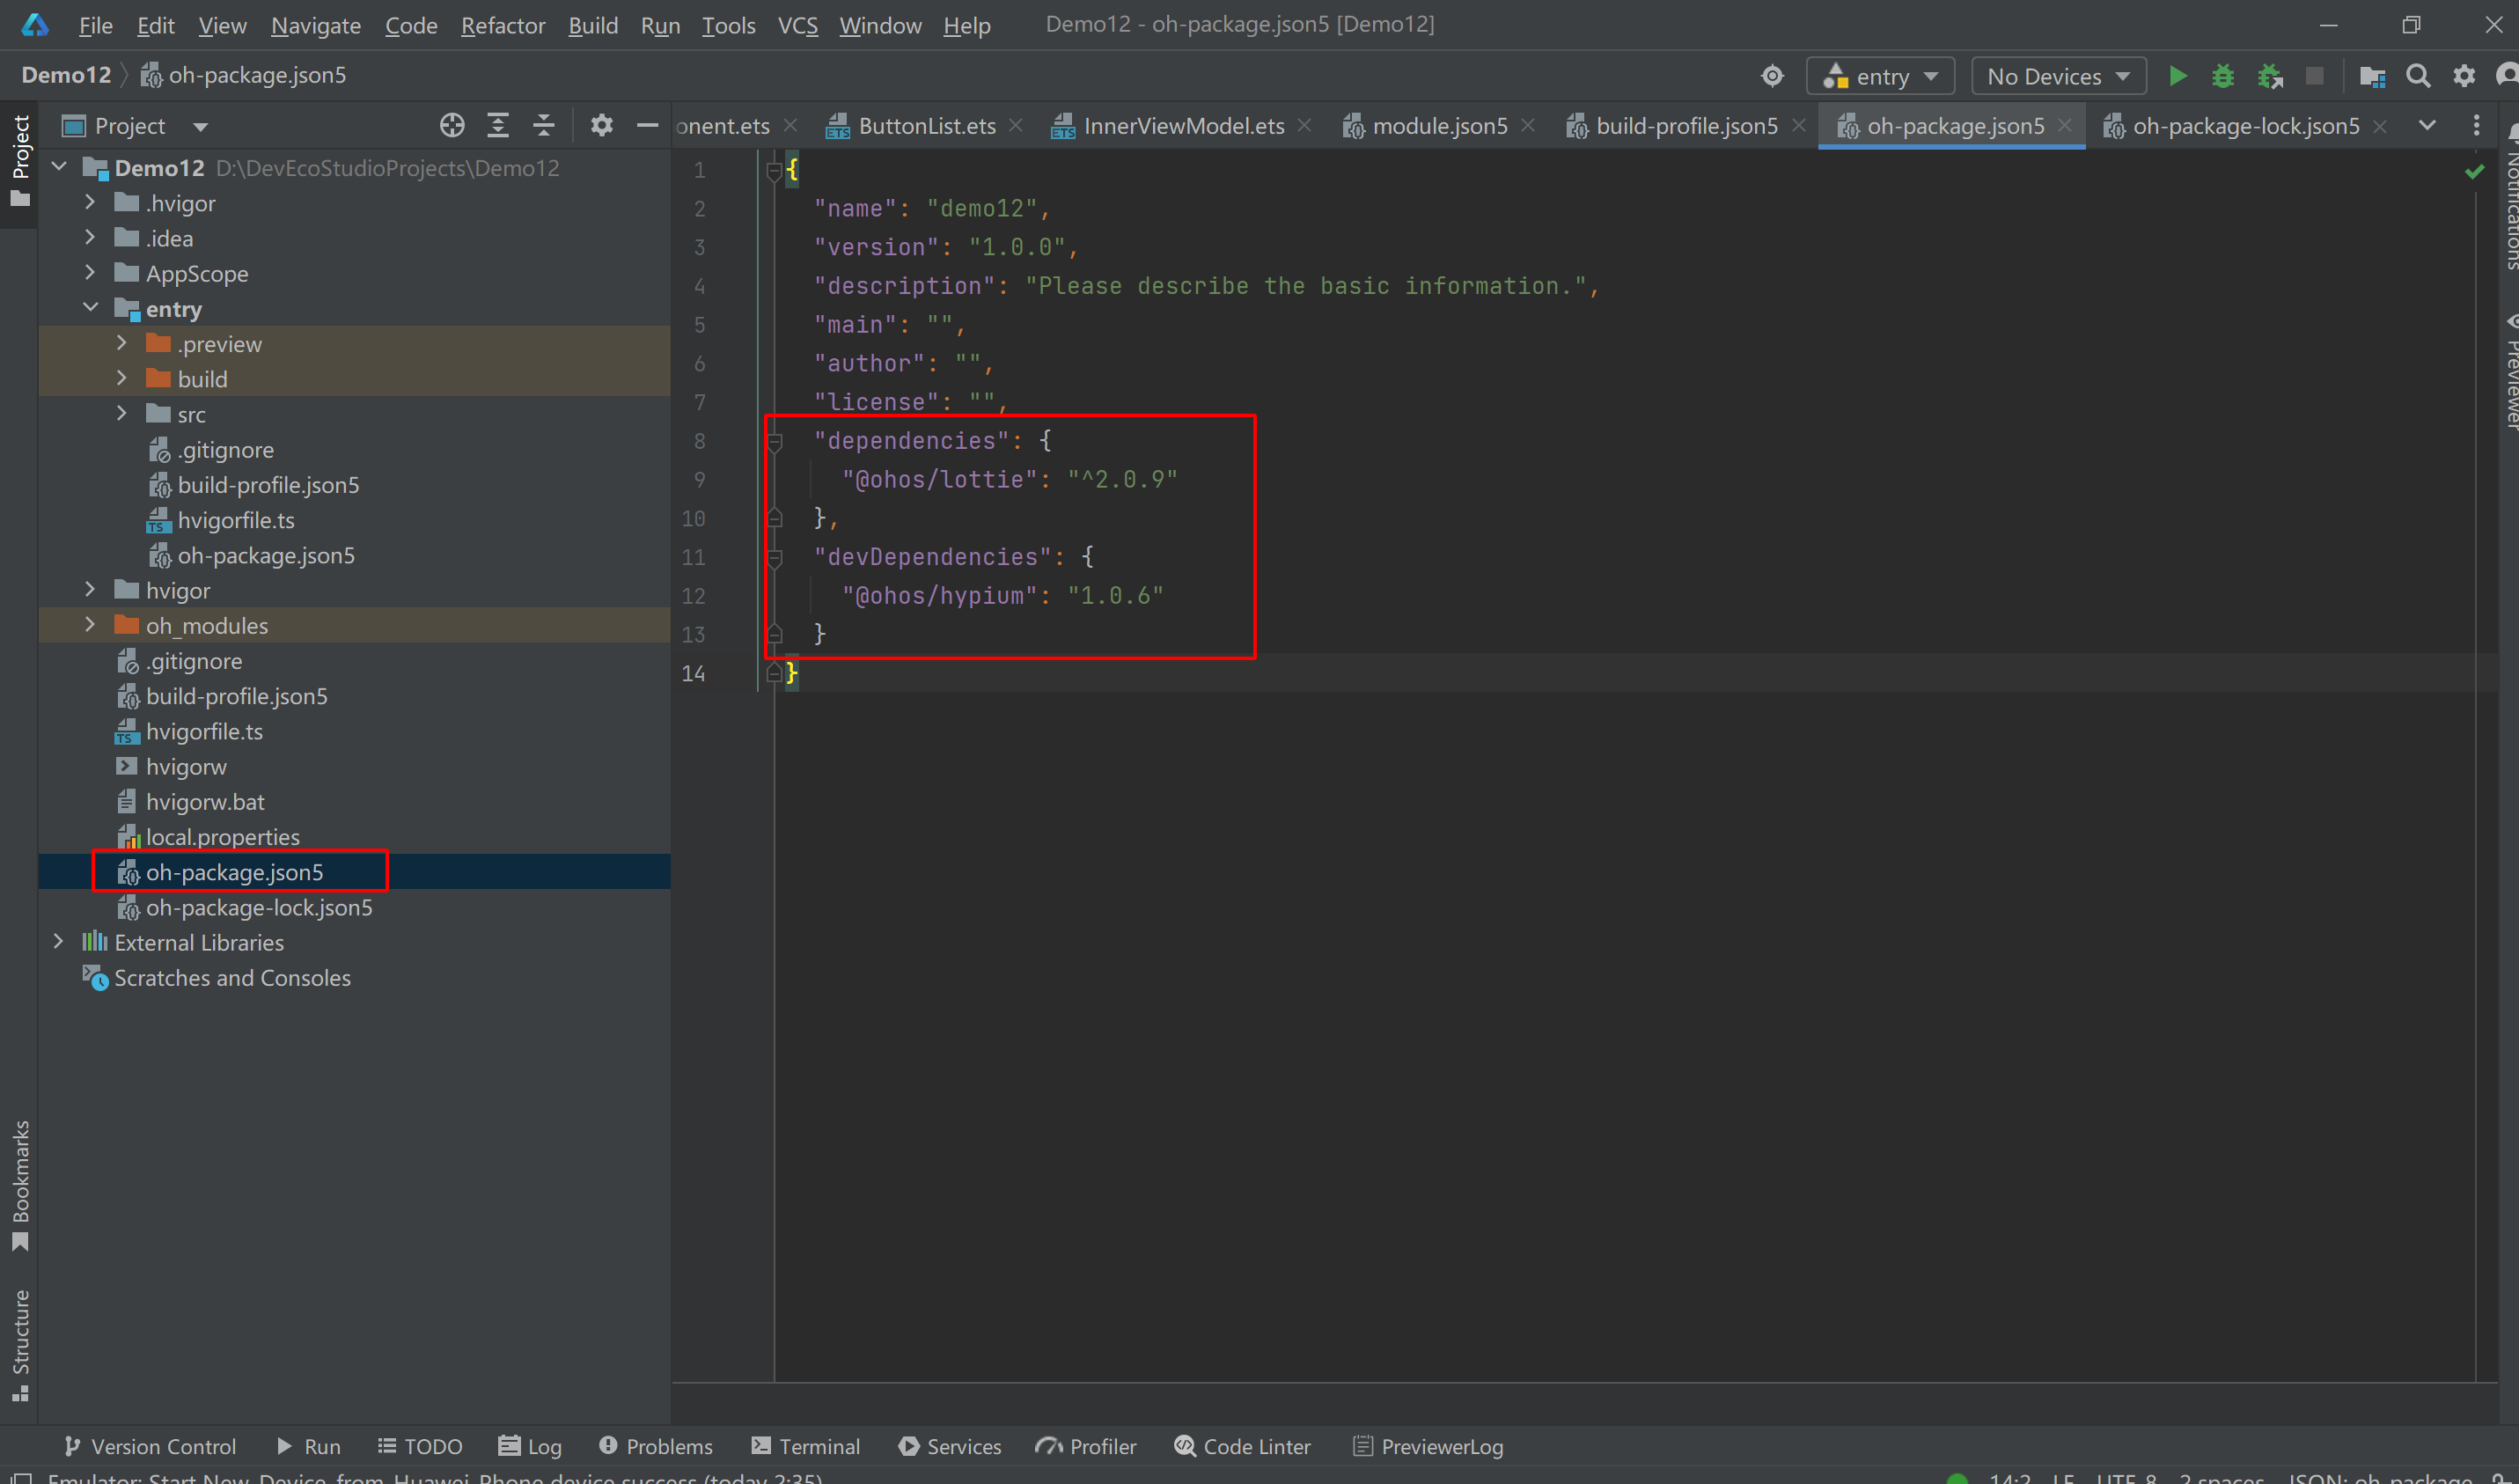Expand External Libraries node
The image size is (2519, 1484).
click(x=59, y=942)
